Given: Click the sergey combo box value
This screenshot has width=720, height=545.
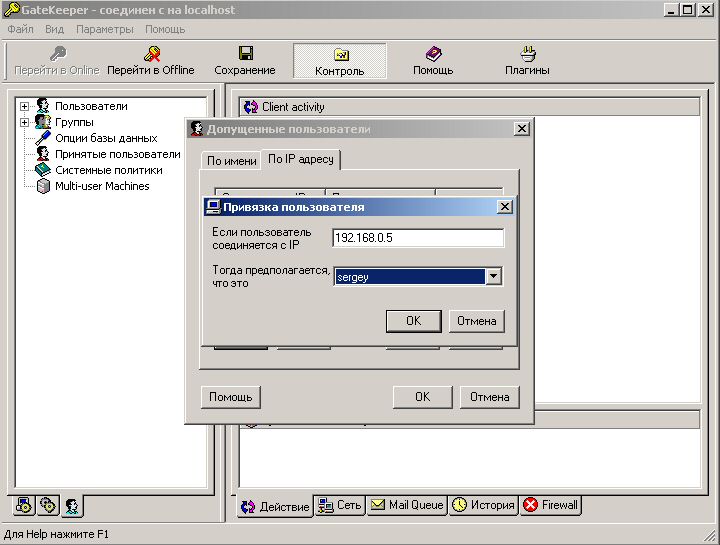Looking at the screenshot, I should [x=409, y=277].
